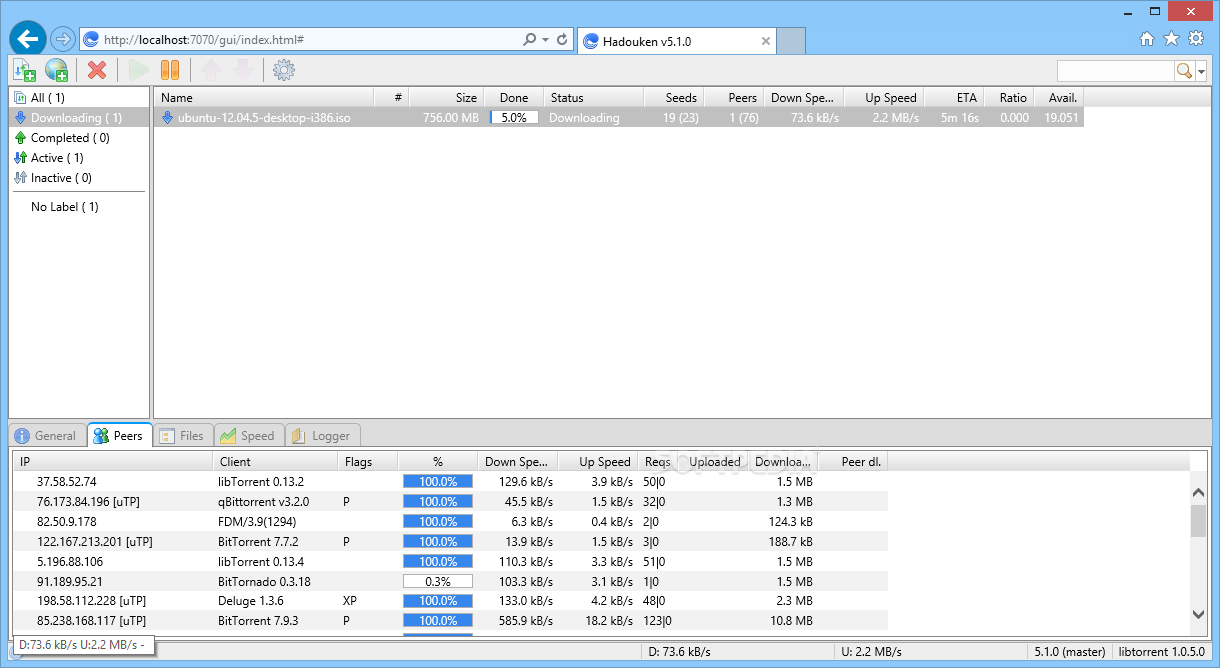Select peer row 85.238.168.117 [uTP]
This screenshot has width=1220, height=668.
(x=451, y=620)
